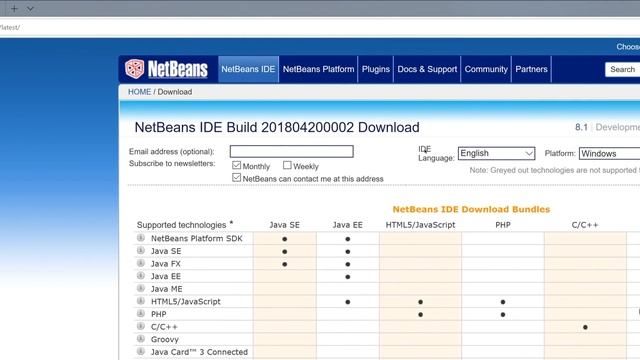
Task: Open the info icon beside Java ME
Action: coord(141,289)
